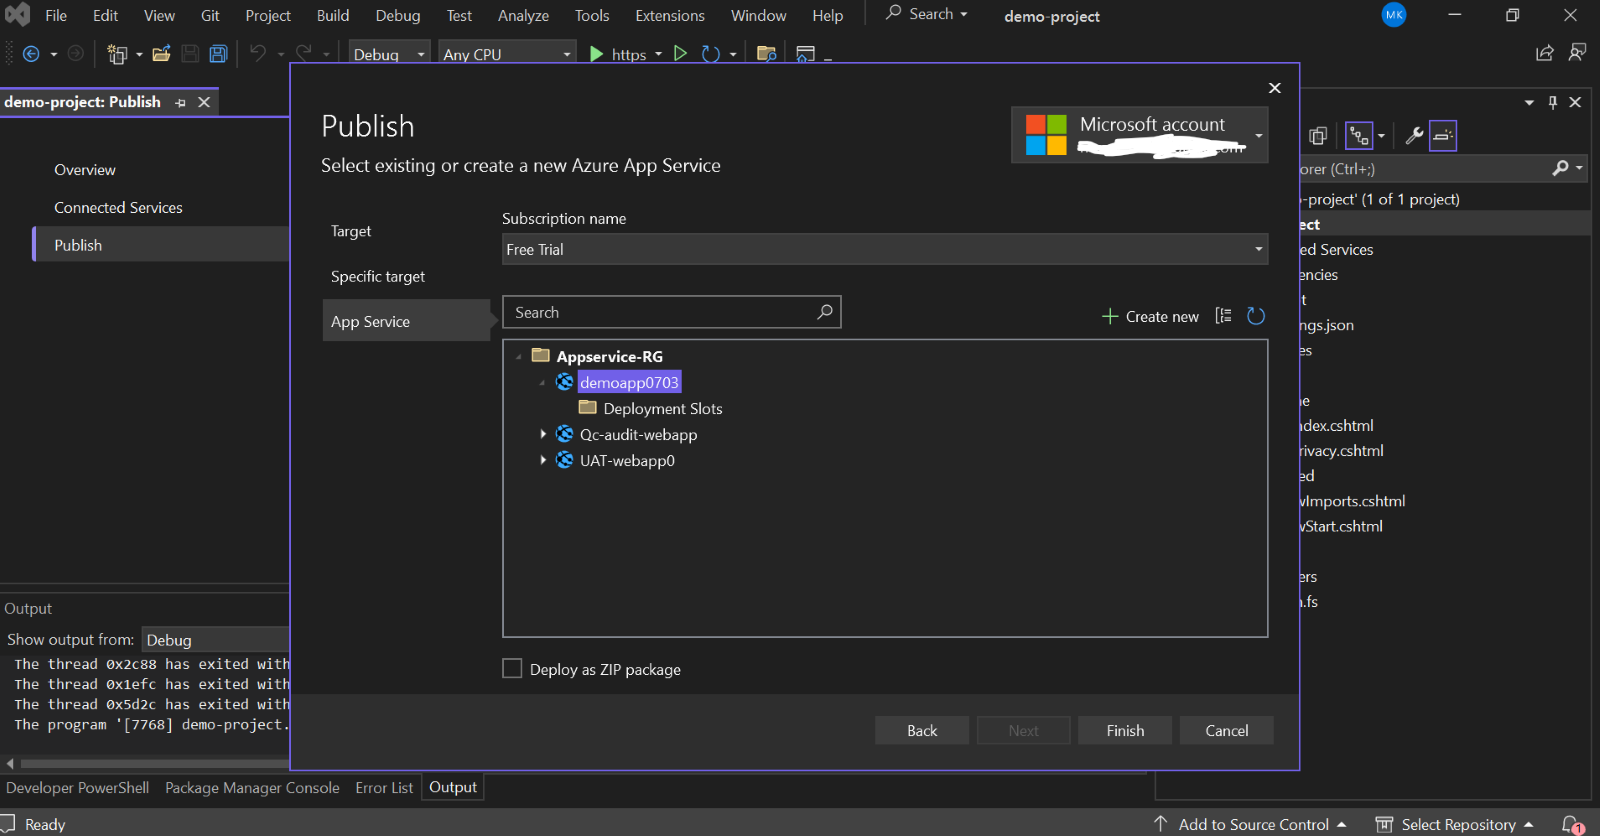Expand the Qc-audit-webapp tree node
Screen dimensions: 1600x836
click(543, 434)
